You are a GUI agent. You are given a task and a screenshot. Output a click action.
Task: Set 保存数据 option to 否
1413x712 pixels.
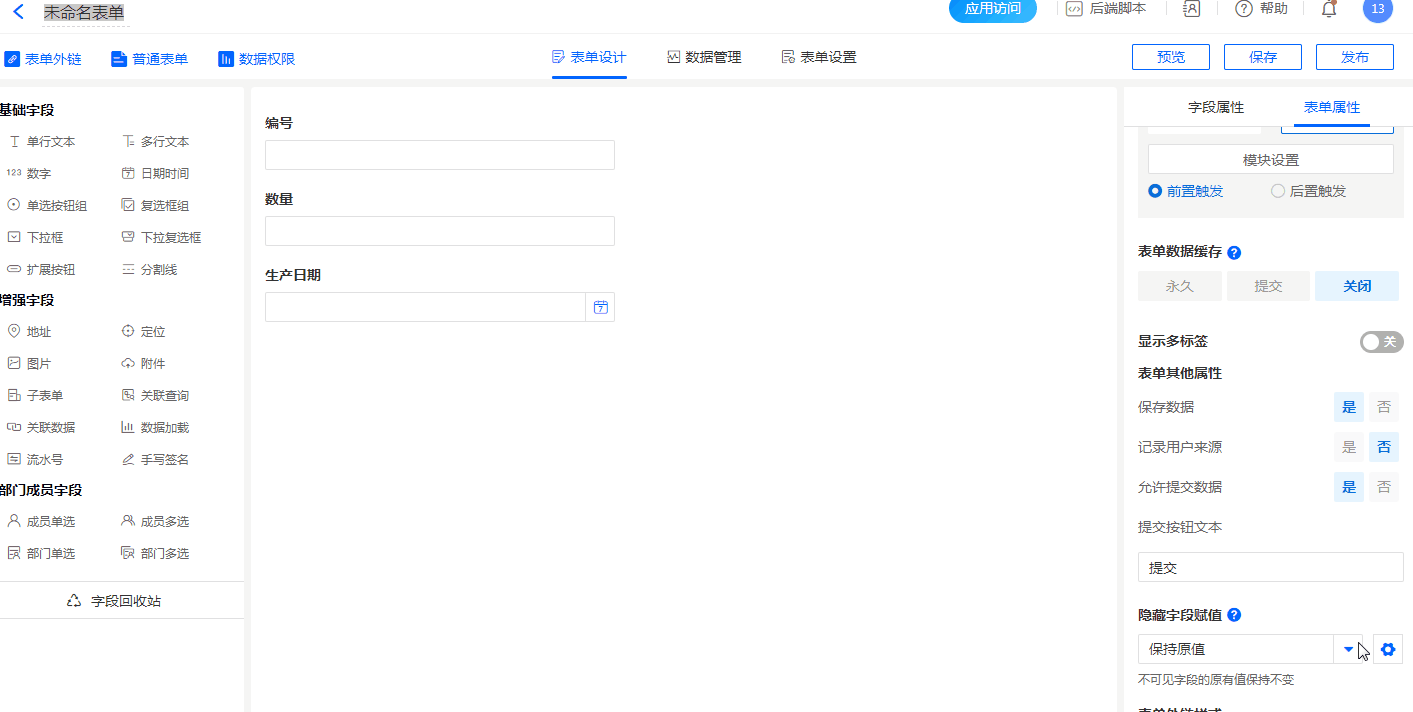point(1384,407)
